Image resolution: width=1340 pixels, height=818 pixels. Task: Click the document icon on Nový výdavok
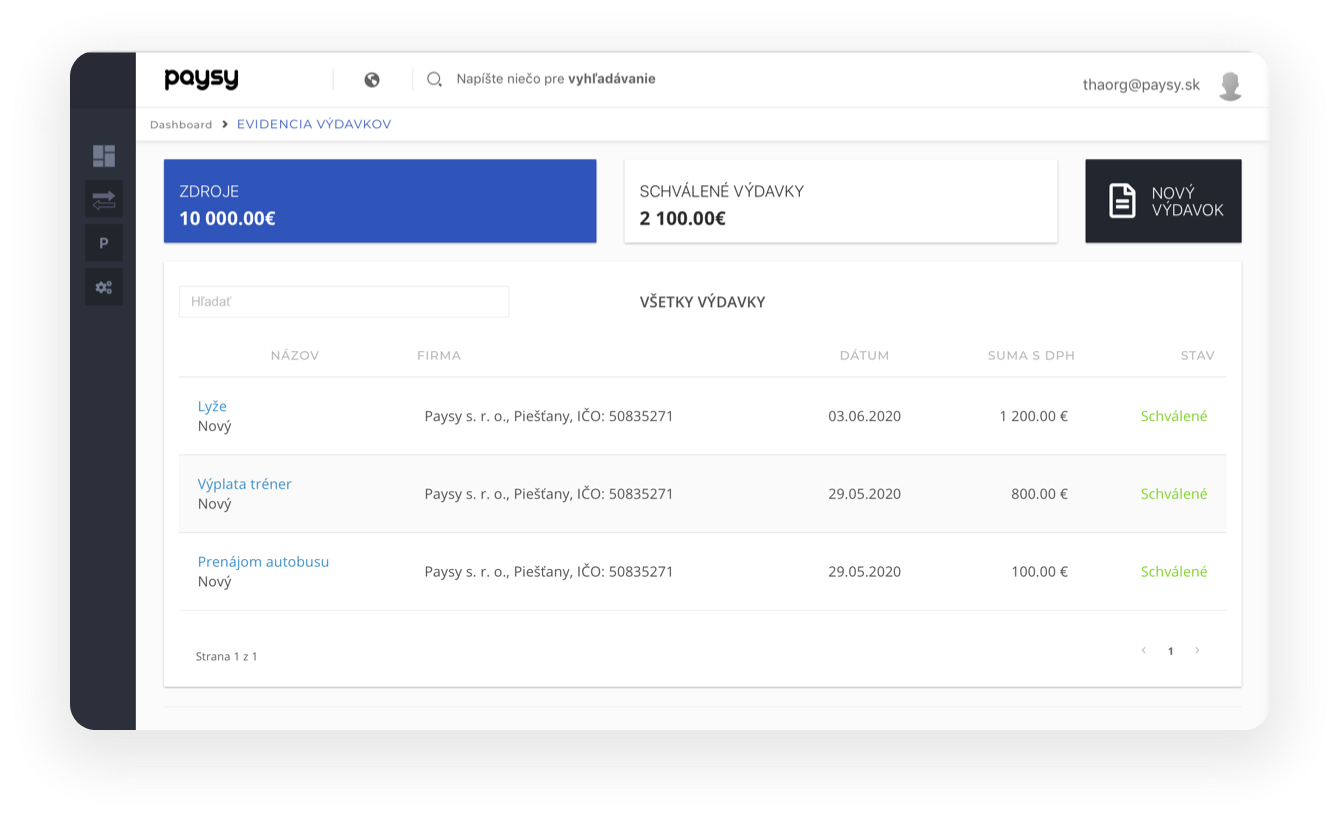click(x=1122, y=201)
